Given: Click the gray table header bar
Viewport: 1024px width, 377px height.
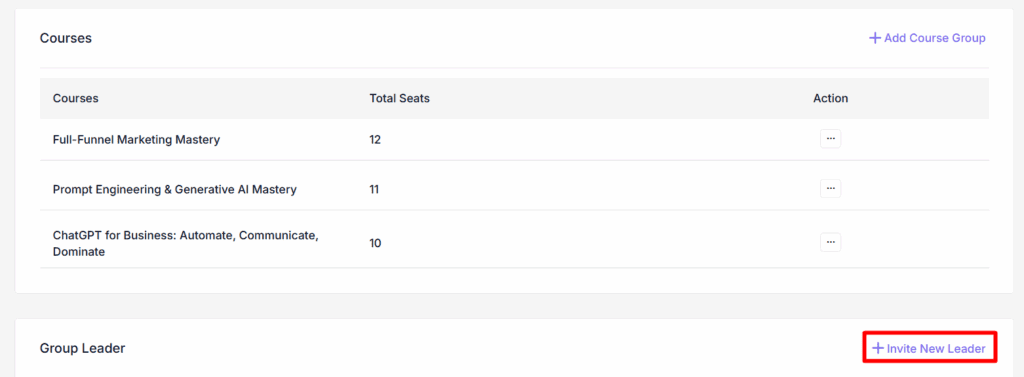Looking at the screenshot, I should [515, 98].
